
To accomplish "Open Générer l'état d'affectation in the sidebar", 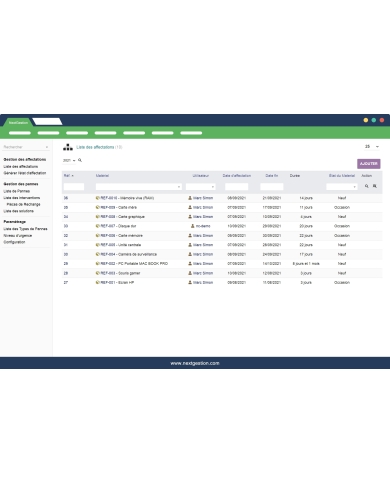I will [x=25, y=173].
